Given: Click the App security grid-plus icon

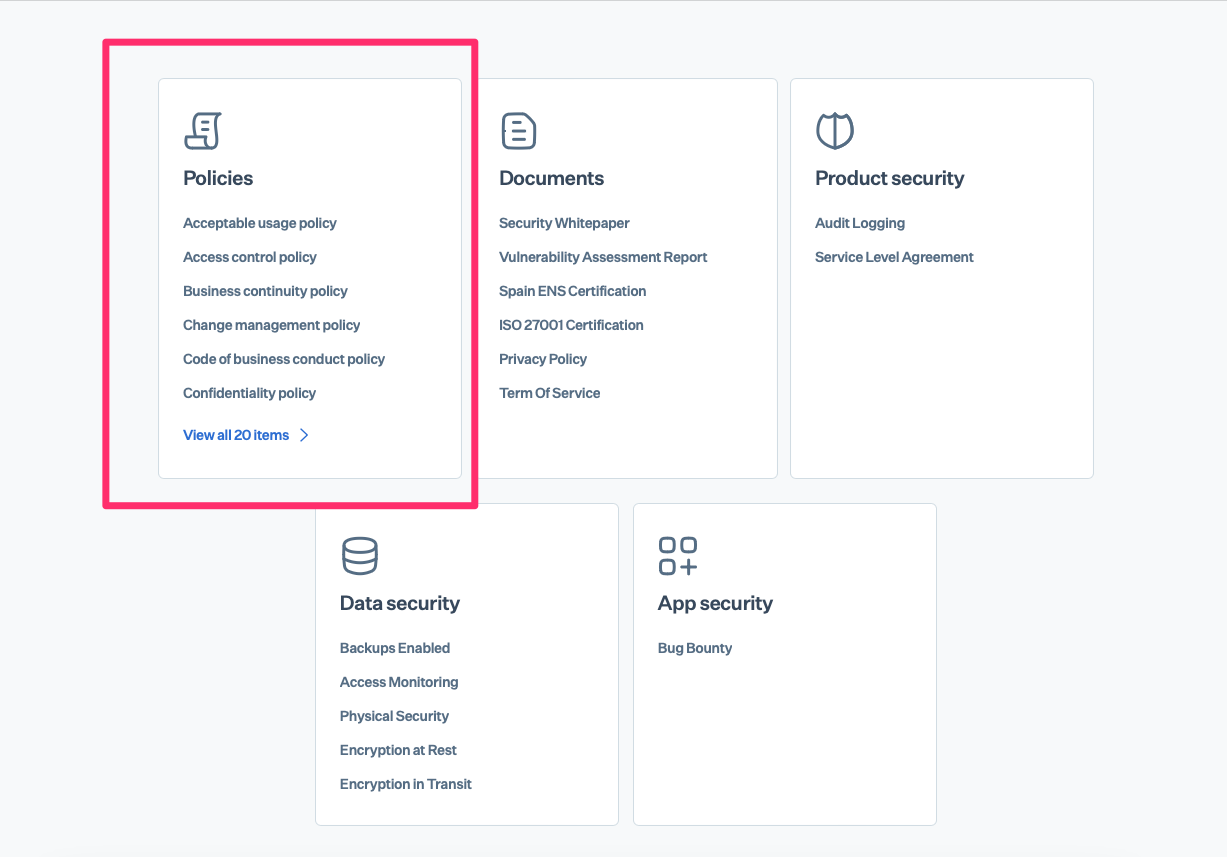Looking at the screenshot, I should [x=677, y=556].
